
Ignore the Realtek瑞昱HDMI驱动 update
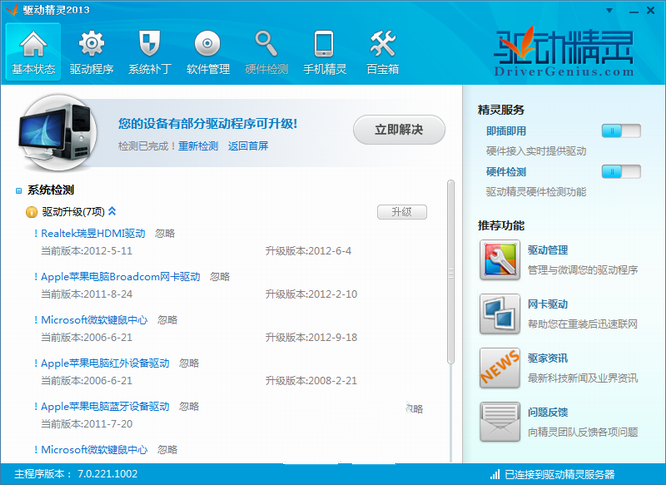165,233
